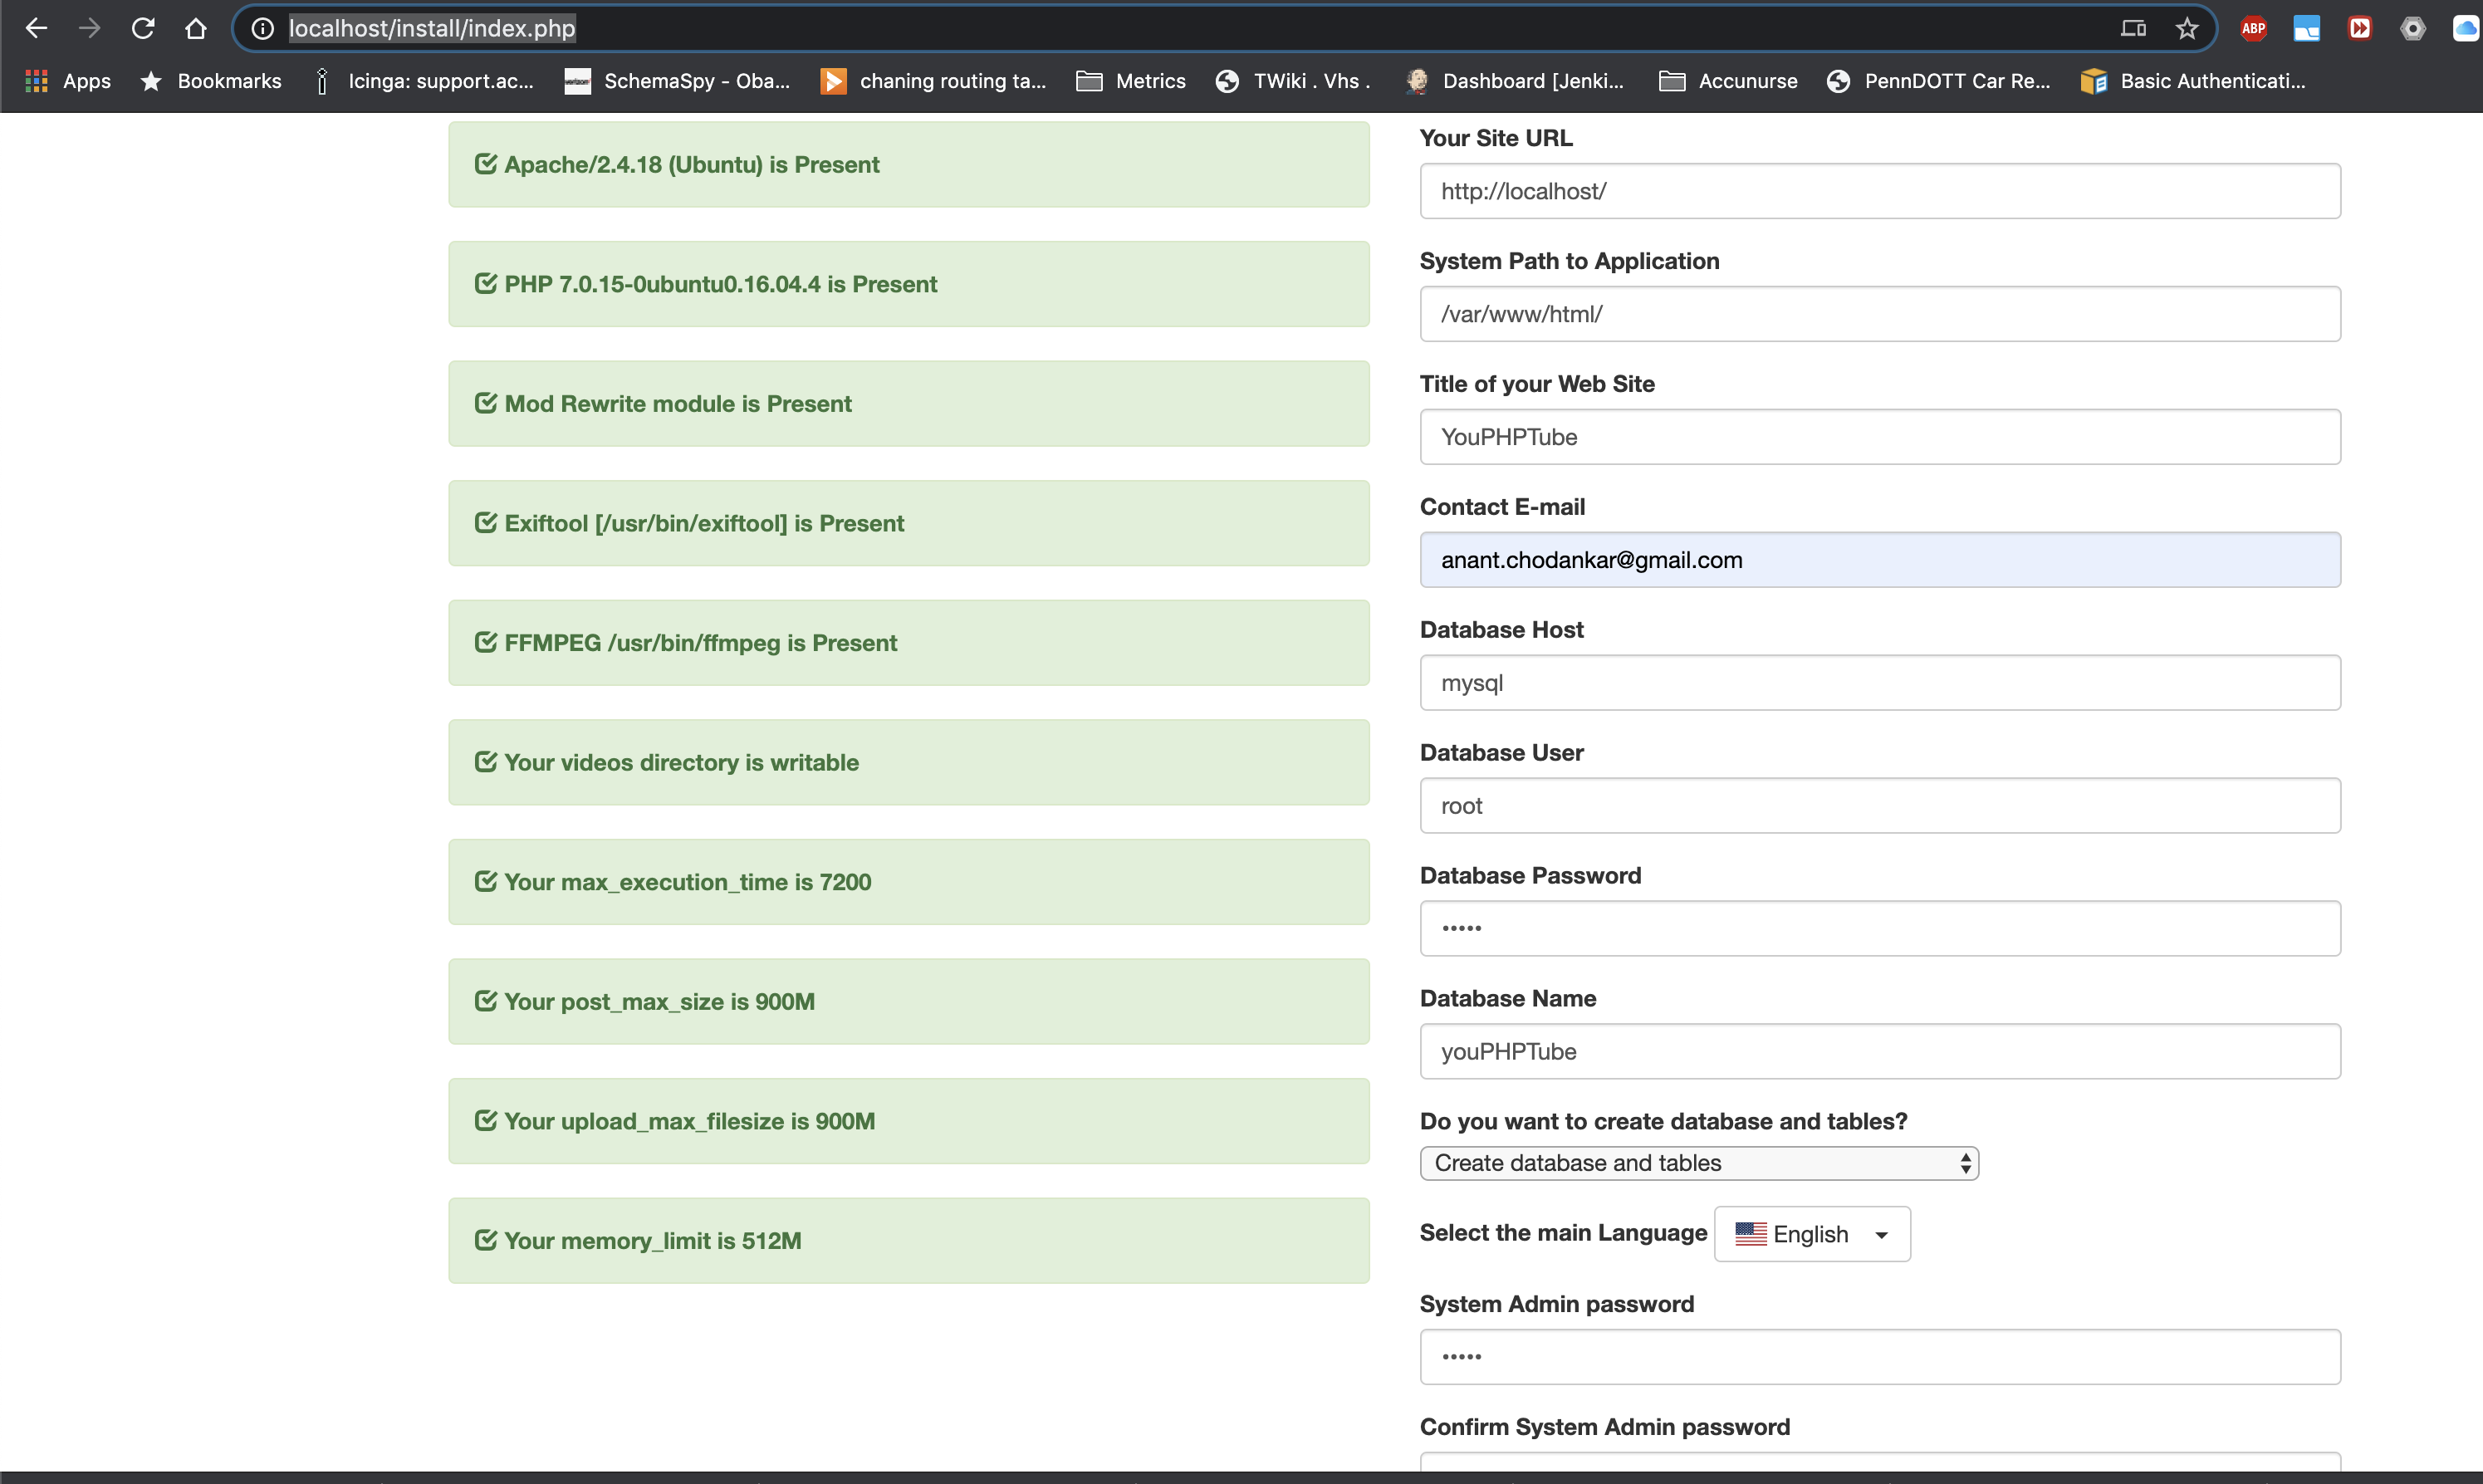Open the browser home page icon
The height and width of the screenshot is (1484, 2483).
[x=196, y=28]
